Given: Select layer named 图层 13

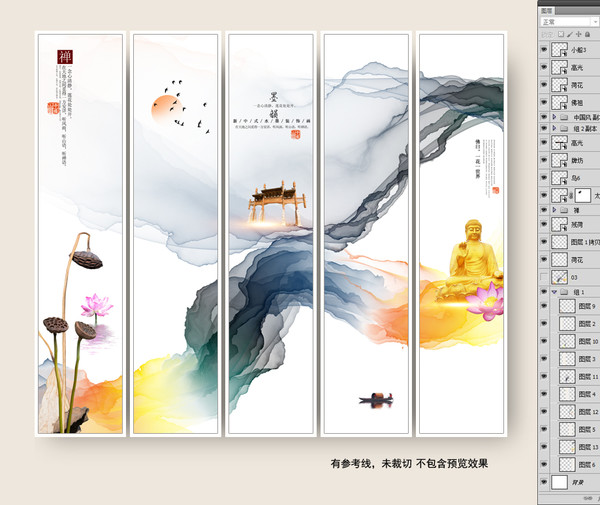Looking at the screenshot, I should 589,447.
